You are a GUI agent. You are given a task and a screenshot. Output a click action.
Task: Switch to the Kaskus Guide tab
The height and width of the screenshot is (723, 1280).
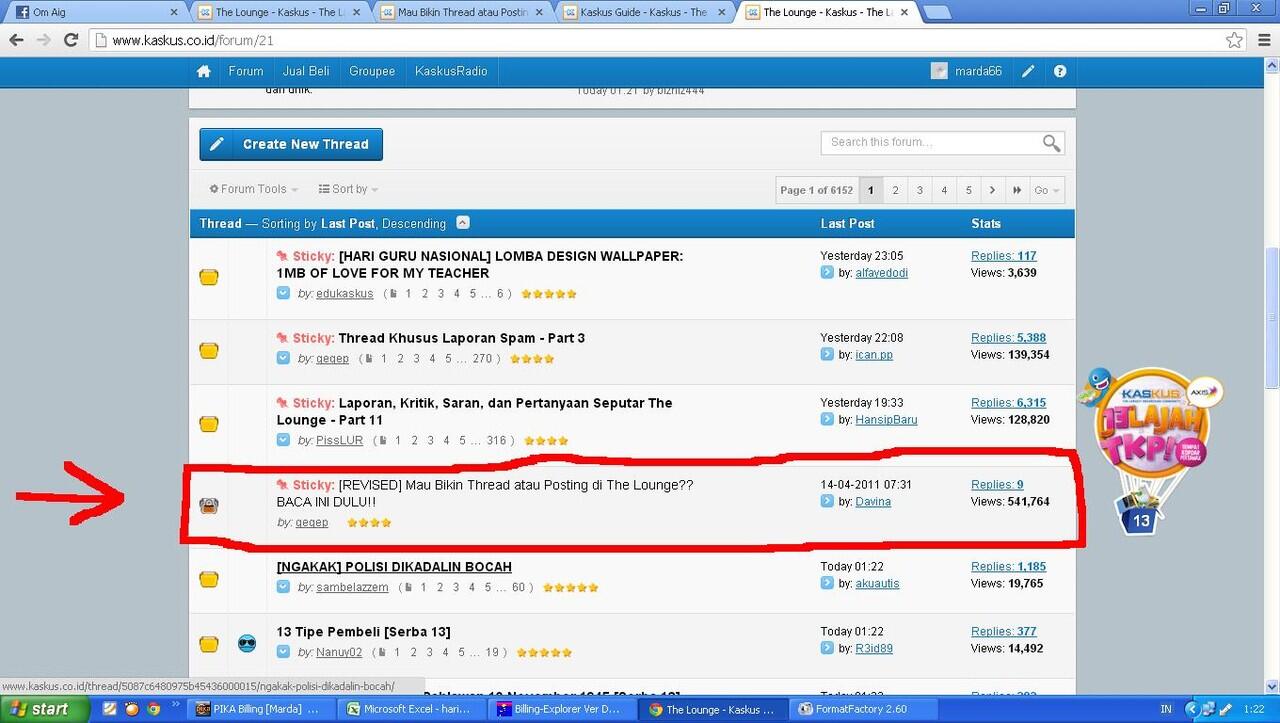click(647, 12)
